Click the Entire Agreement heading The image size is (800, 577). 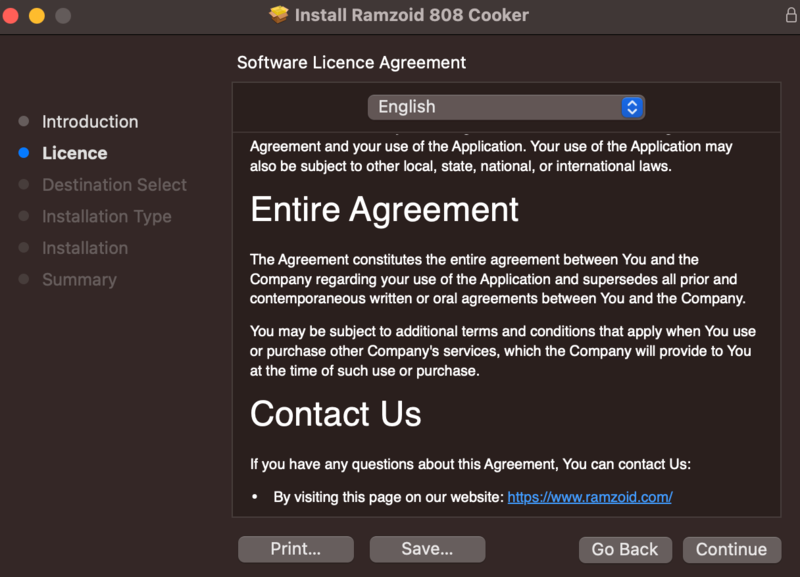(x=384, y=210)
